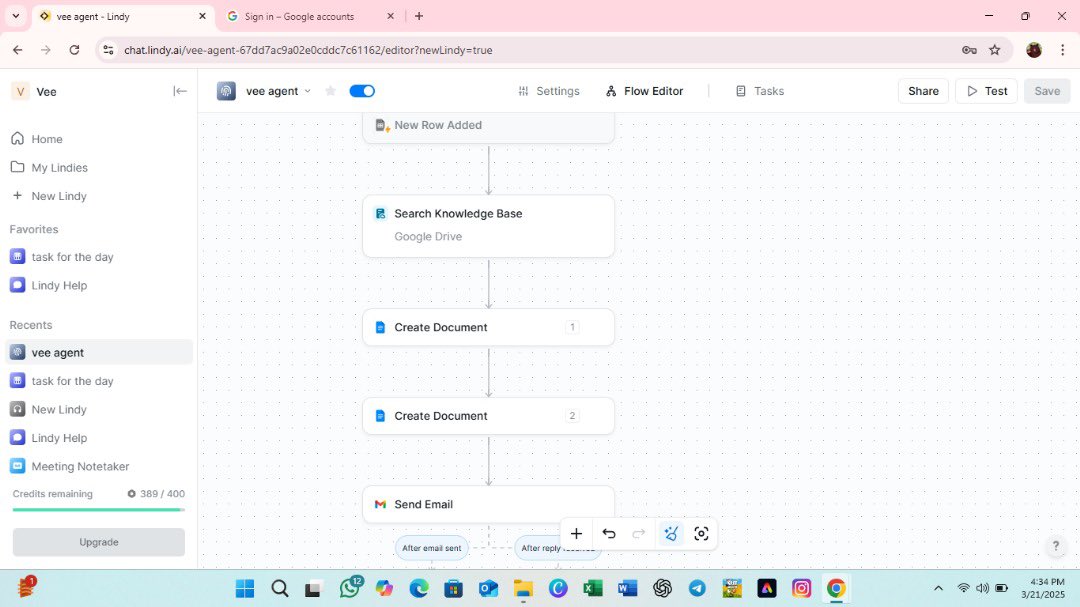Open the taskbar clock and date
This screenshot has height=607, width=1080.
(x=1042, y=588)
